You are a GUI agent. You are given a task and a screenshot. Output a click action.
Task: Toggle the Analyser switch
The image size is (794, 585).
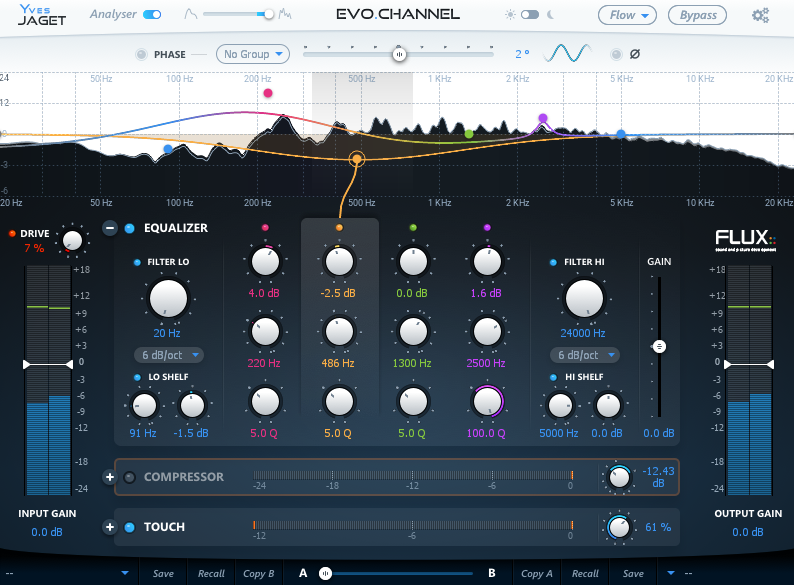click(x=152, y=14)
